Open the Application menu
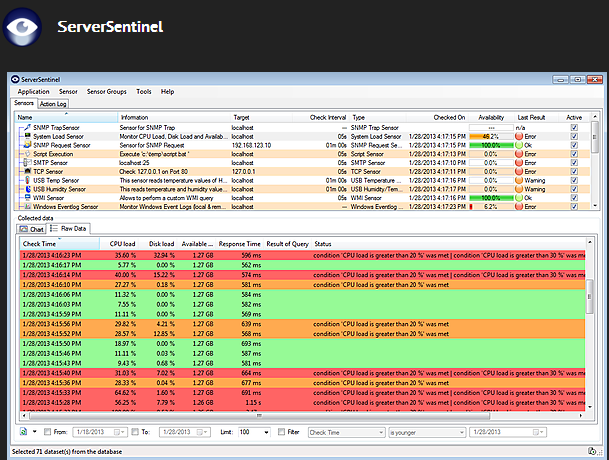The width and height of the screenshot is (609, 460). [x=33, y=92]
